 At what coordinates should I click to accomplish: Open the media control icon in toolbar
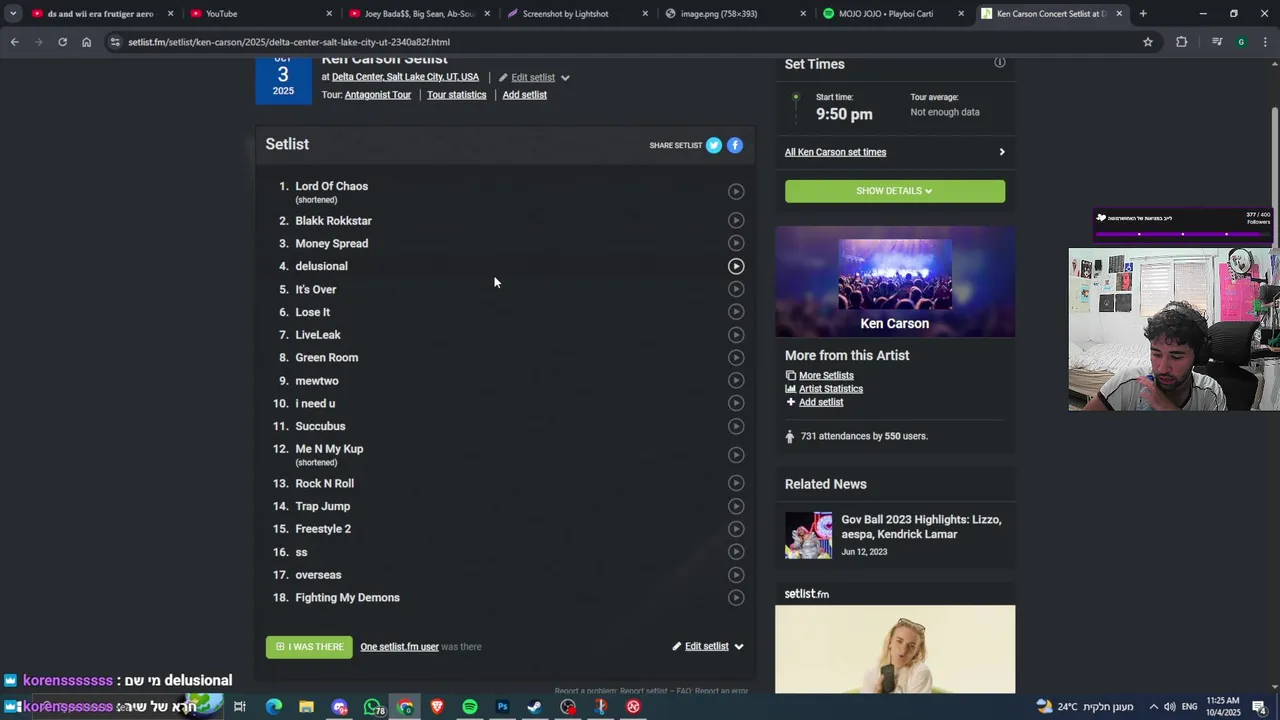pyautogui.click(x=1217, y=42)
